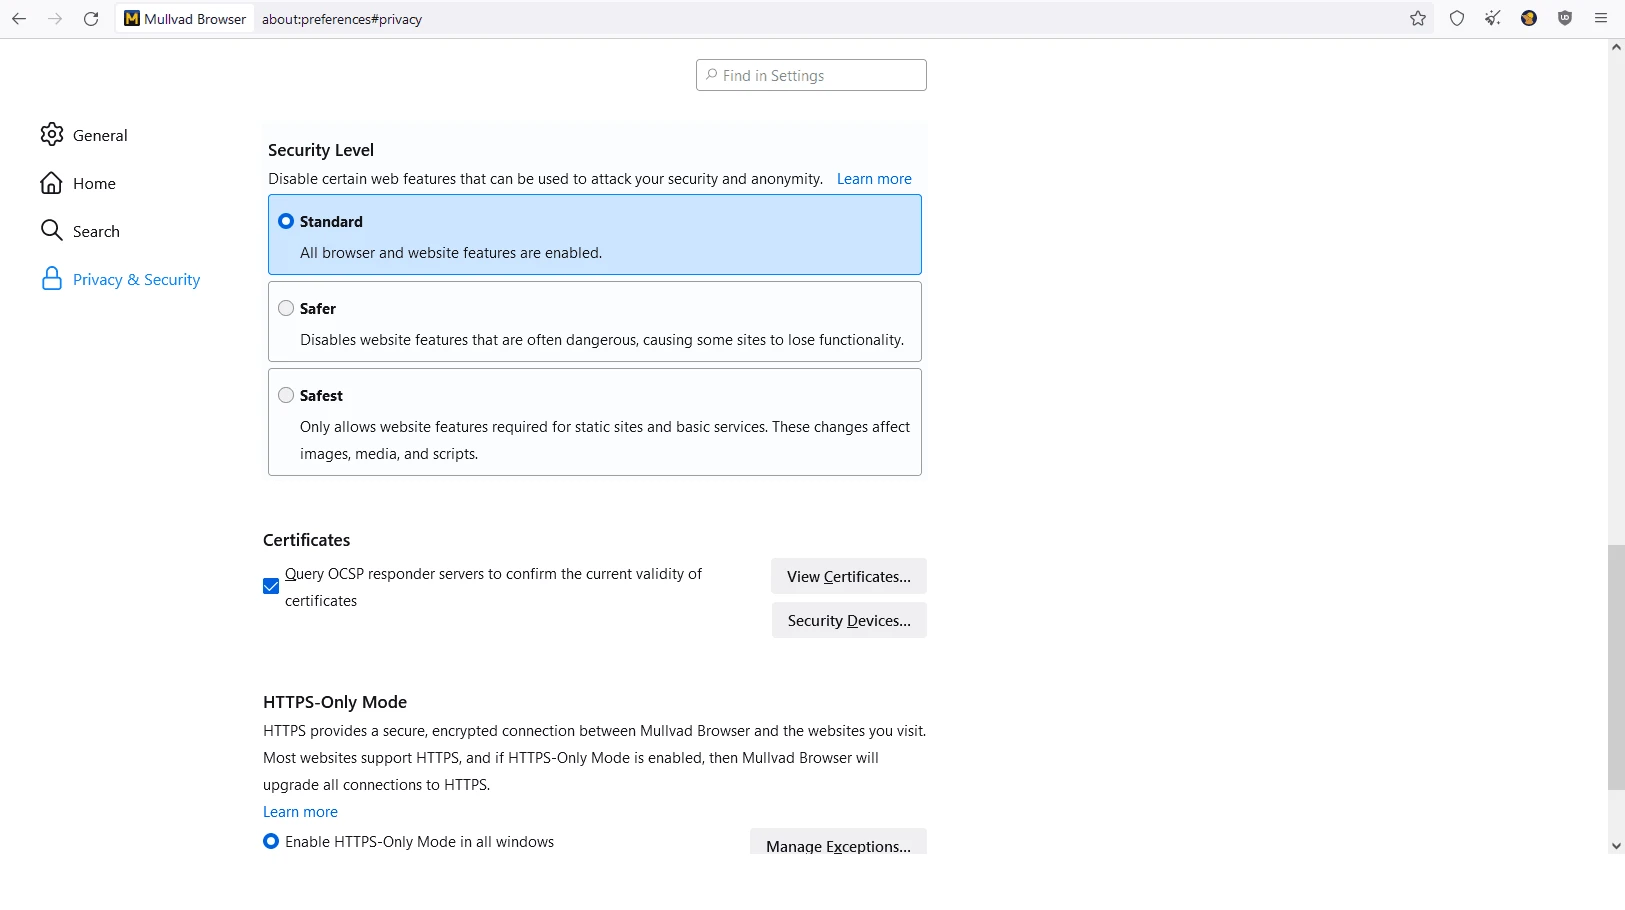1625x910 pixels.
Task: Click Manage Exceptions button
Action: [838, 842]
